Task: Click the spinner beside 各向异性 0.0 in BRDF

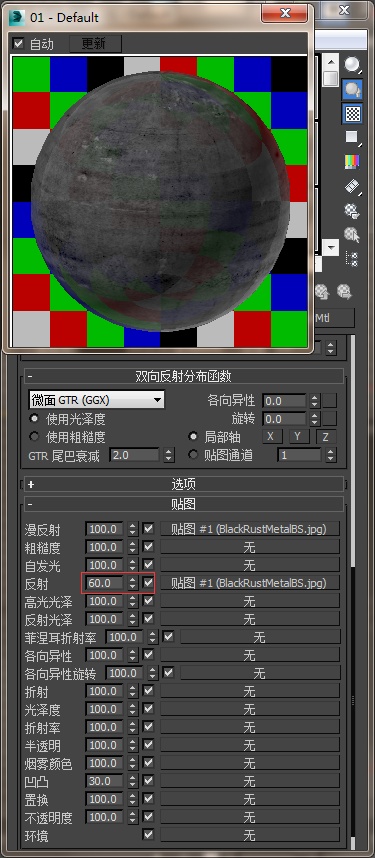Action: click(314, 401)
